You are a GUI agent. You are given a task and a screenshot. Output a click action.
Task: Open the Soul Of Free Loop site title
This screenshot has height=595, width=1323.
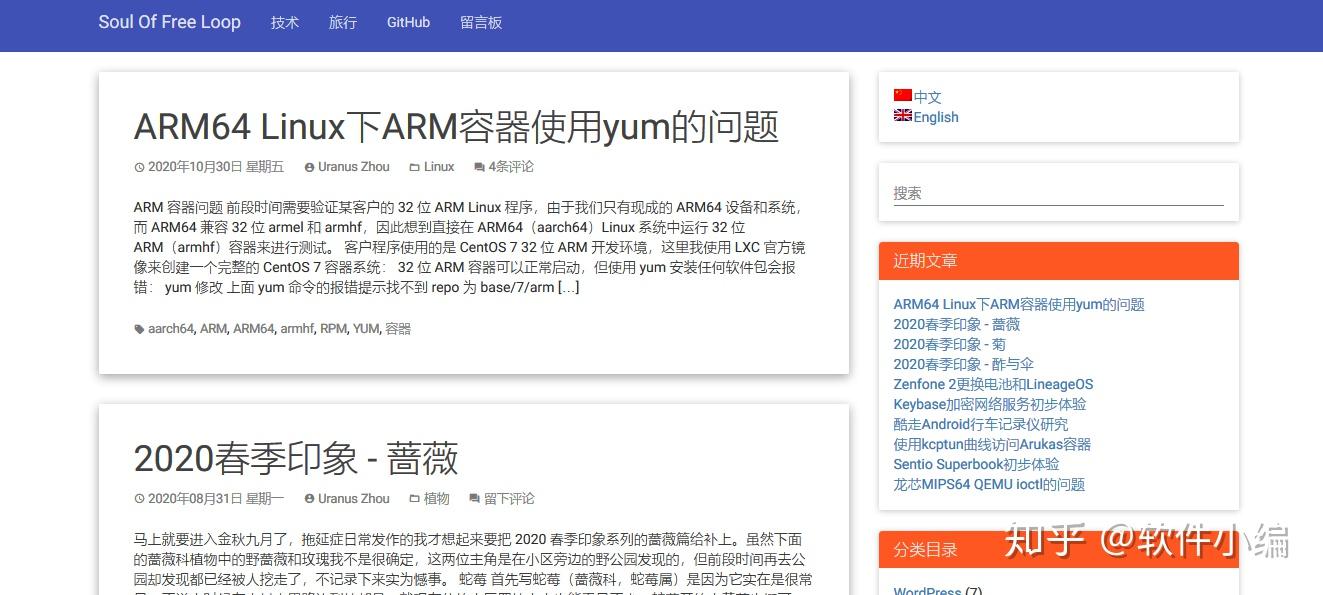coord(169,22)
